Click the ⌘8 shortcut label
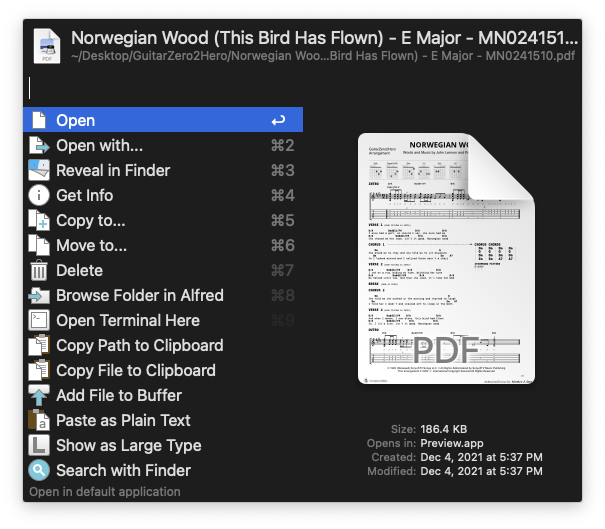This screenshot has height=529, width=605. point(282,296)
